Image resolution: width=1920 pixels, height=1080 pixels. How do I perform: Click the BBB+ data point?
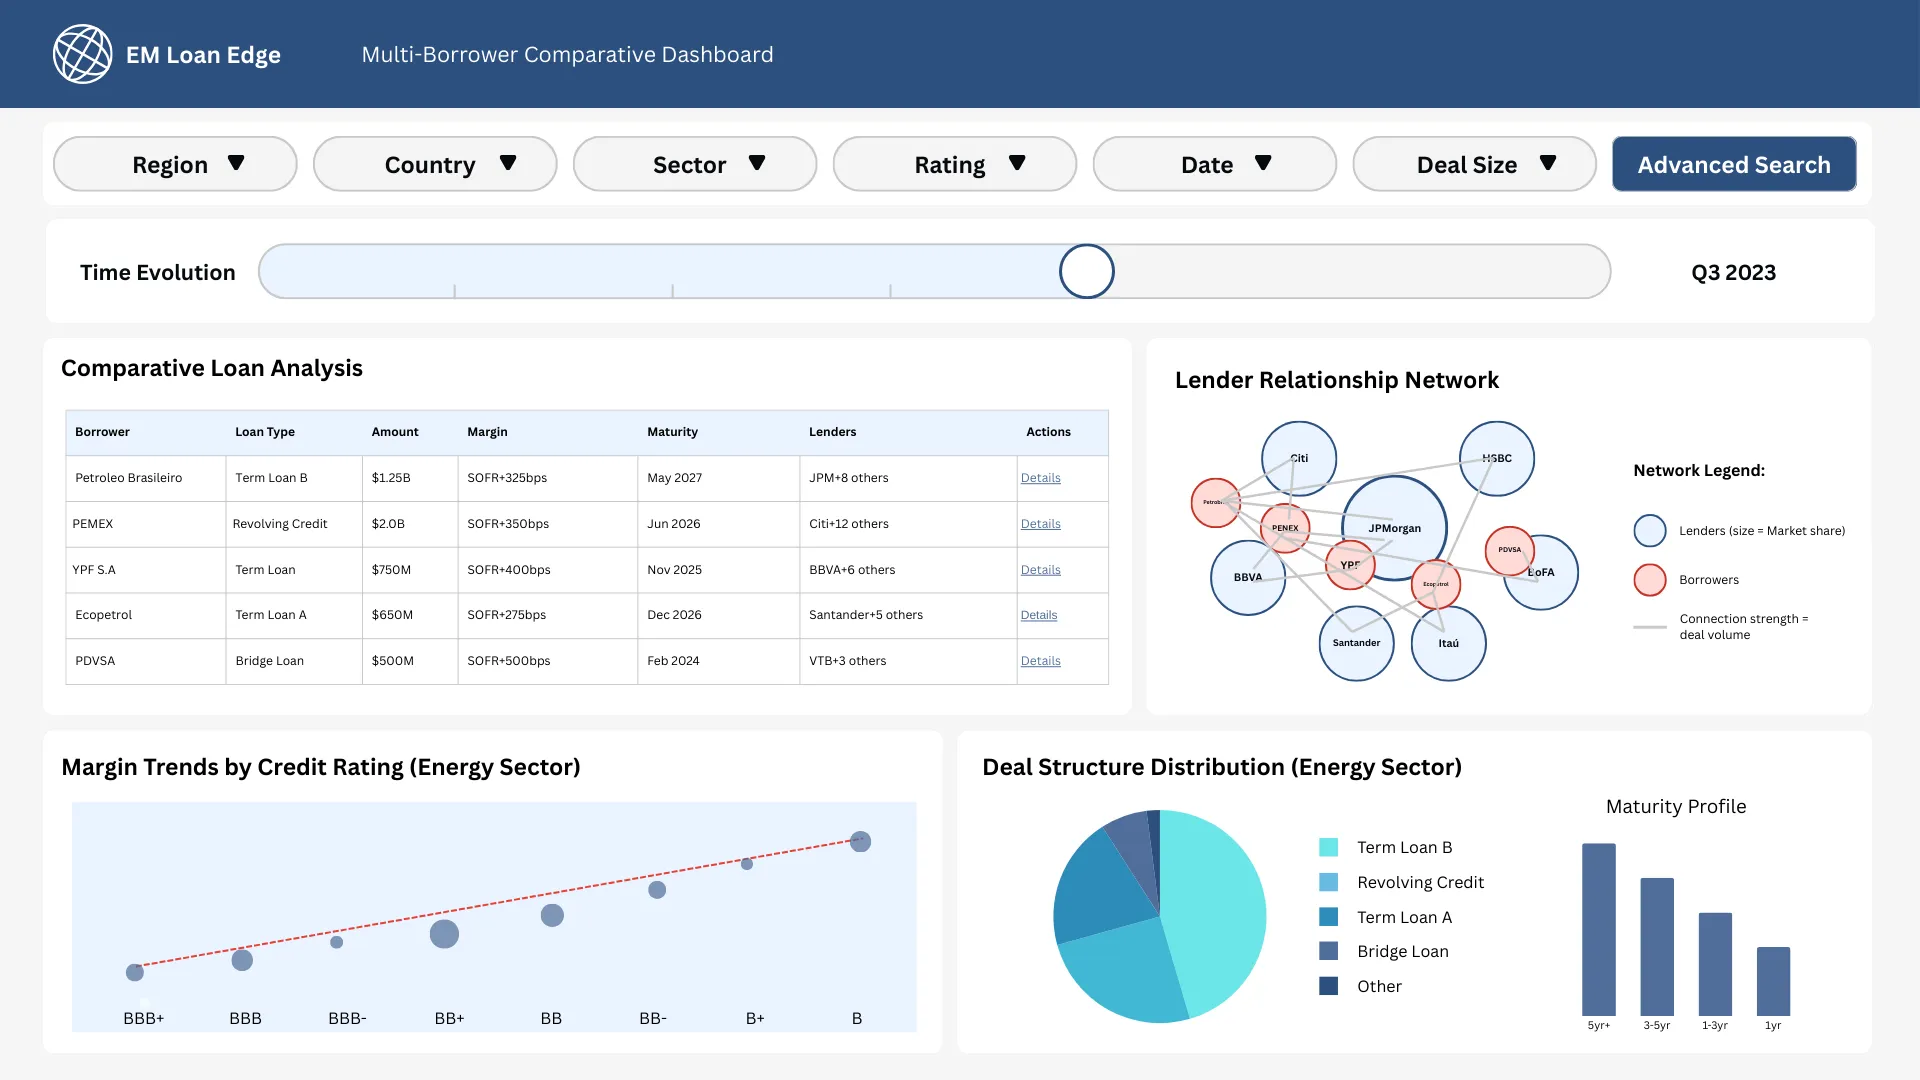tap(135, 972)
